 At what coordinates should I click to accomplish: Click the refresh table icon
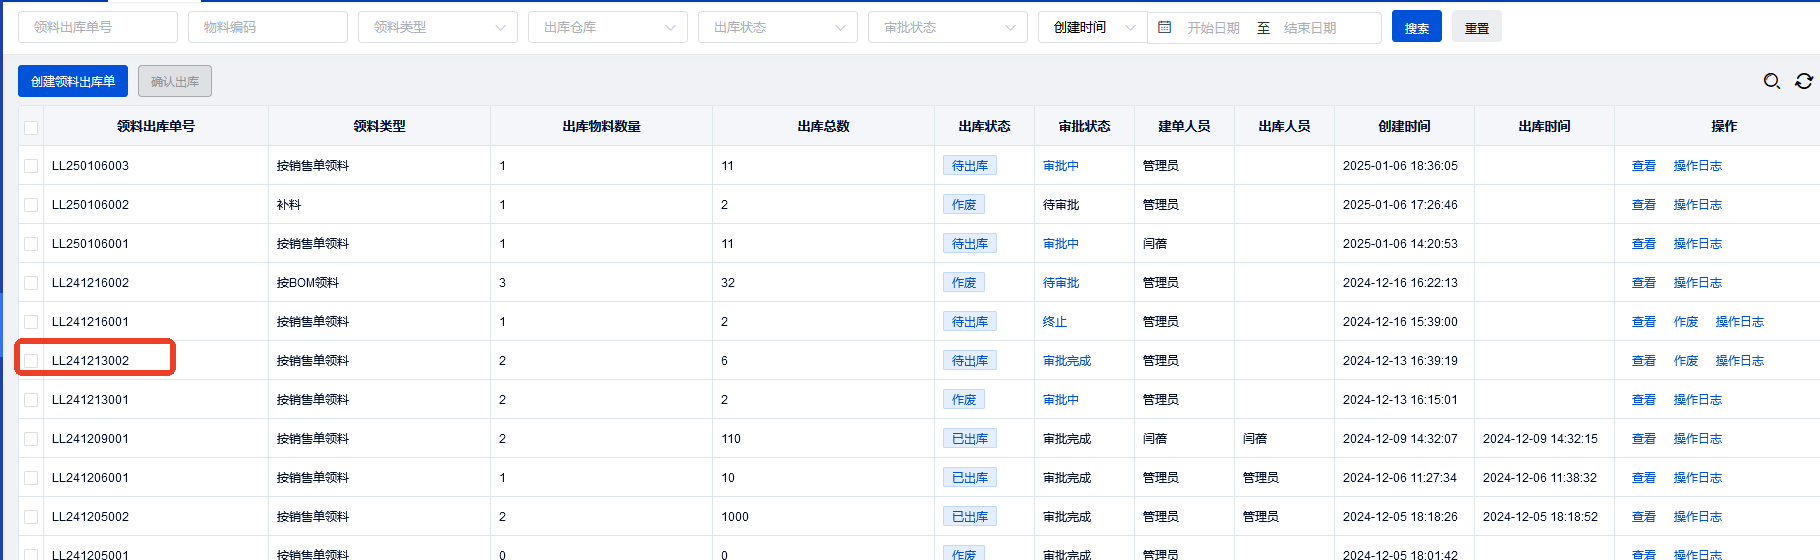point(1804,81)
